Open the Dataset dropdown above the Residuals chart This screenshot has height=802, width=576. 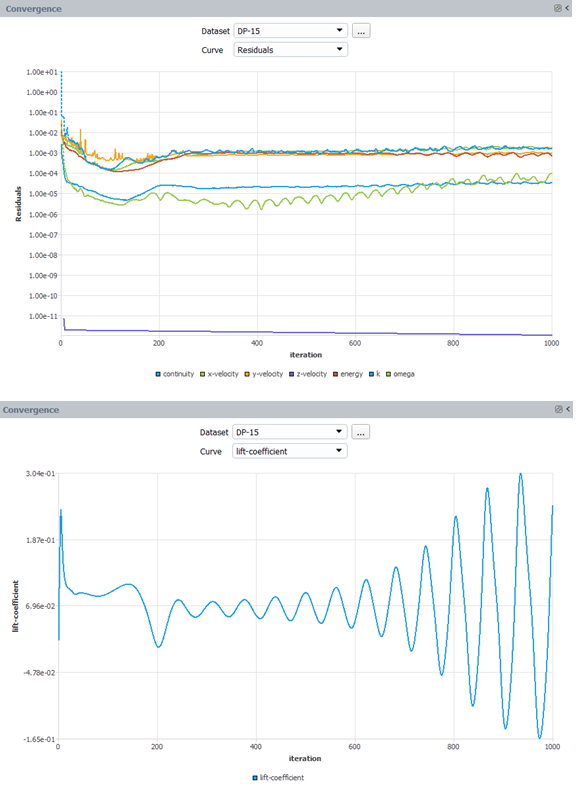[x=291, y=31]
